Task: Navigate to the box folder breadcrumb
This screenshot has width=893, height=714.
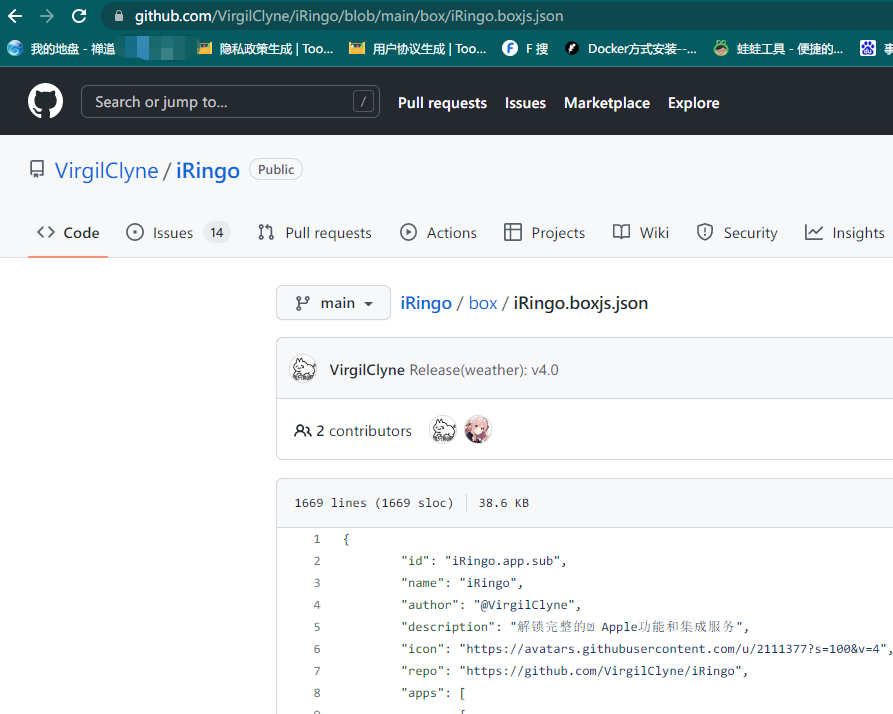Action: pos(482,303)
